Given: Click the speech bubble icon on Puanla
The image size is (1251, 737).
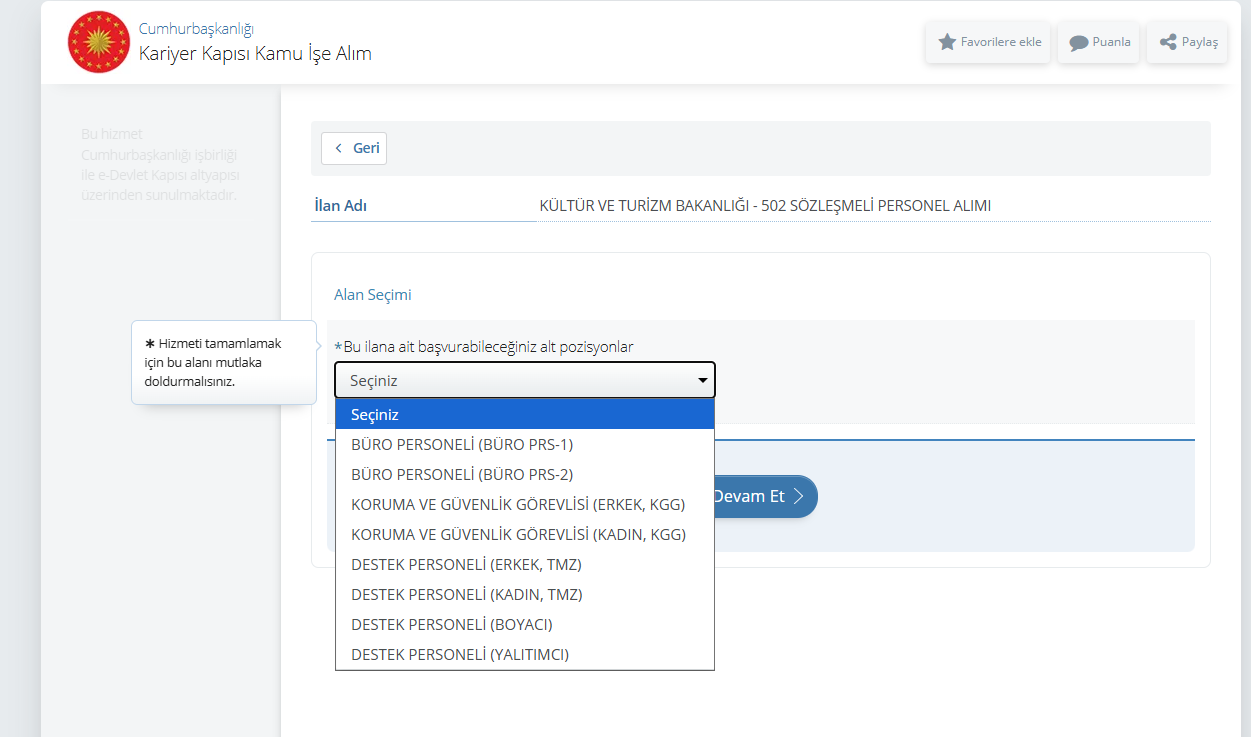Looking at the screenshot, I should 1078,43.
